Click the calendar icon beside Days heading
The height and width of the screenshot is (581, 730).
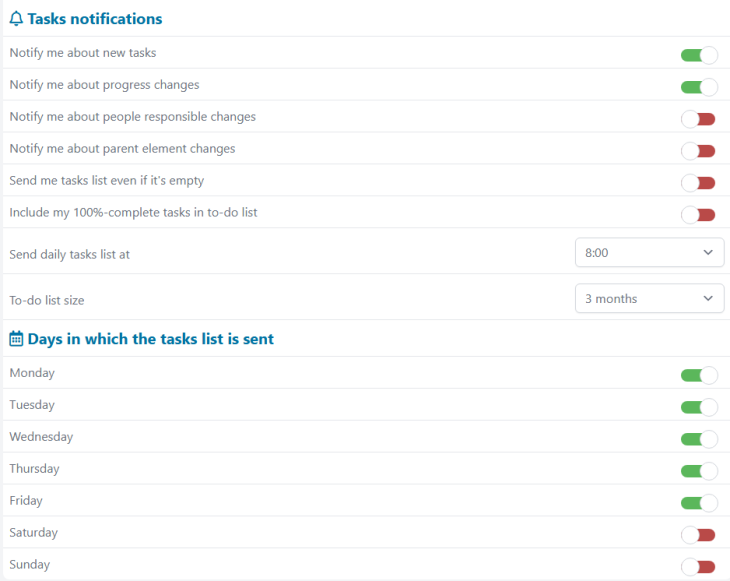tap(16, 339)
